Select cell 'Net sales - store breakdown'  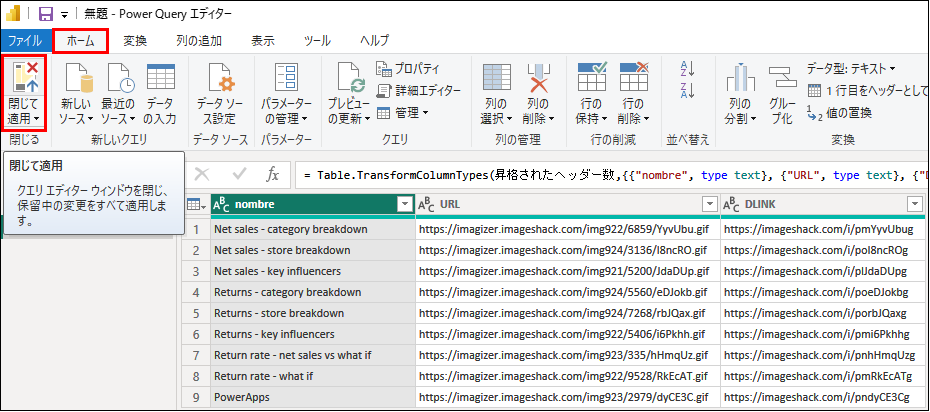[313, 250]
